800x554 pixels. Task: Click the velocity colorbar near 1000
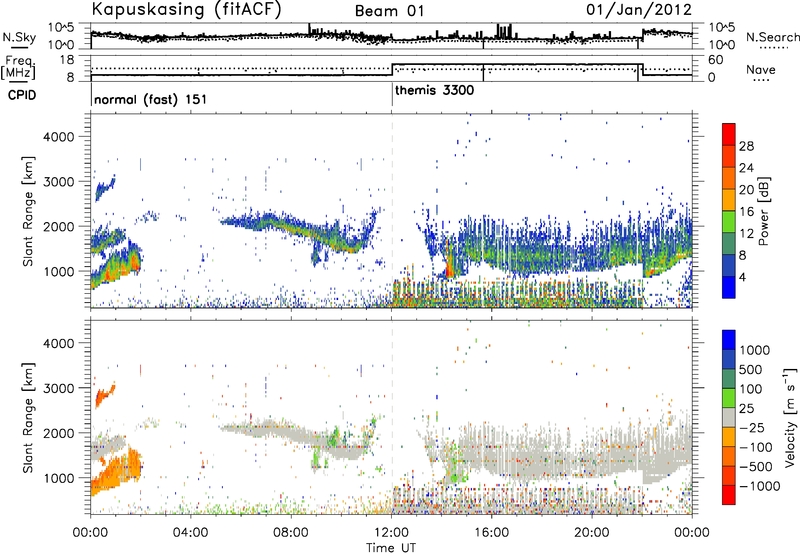(x=729, y=350)
